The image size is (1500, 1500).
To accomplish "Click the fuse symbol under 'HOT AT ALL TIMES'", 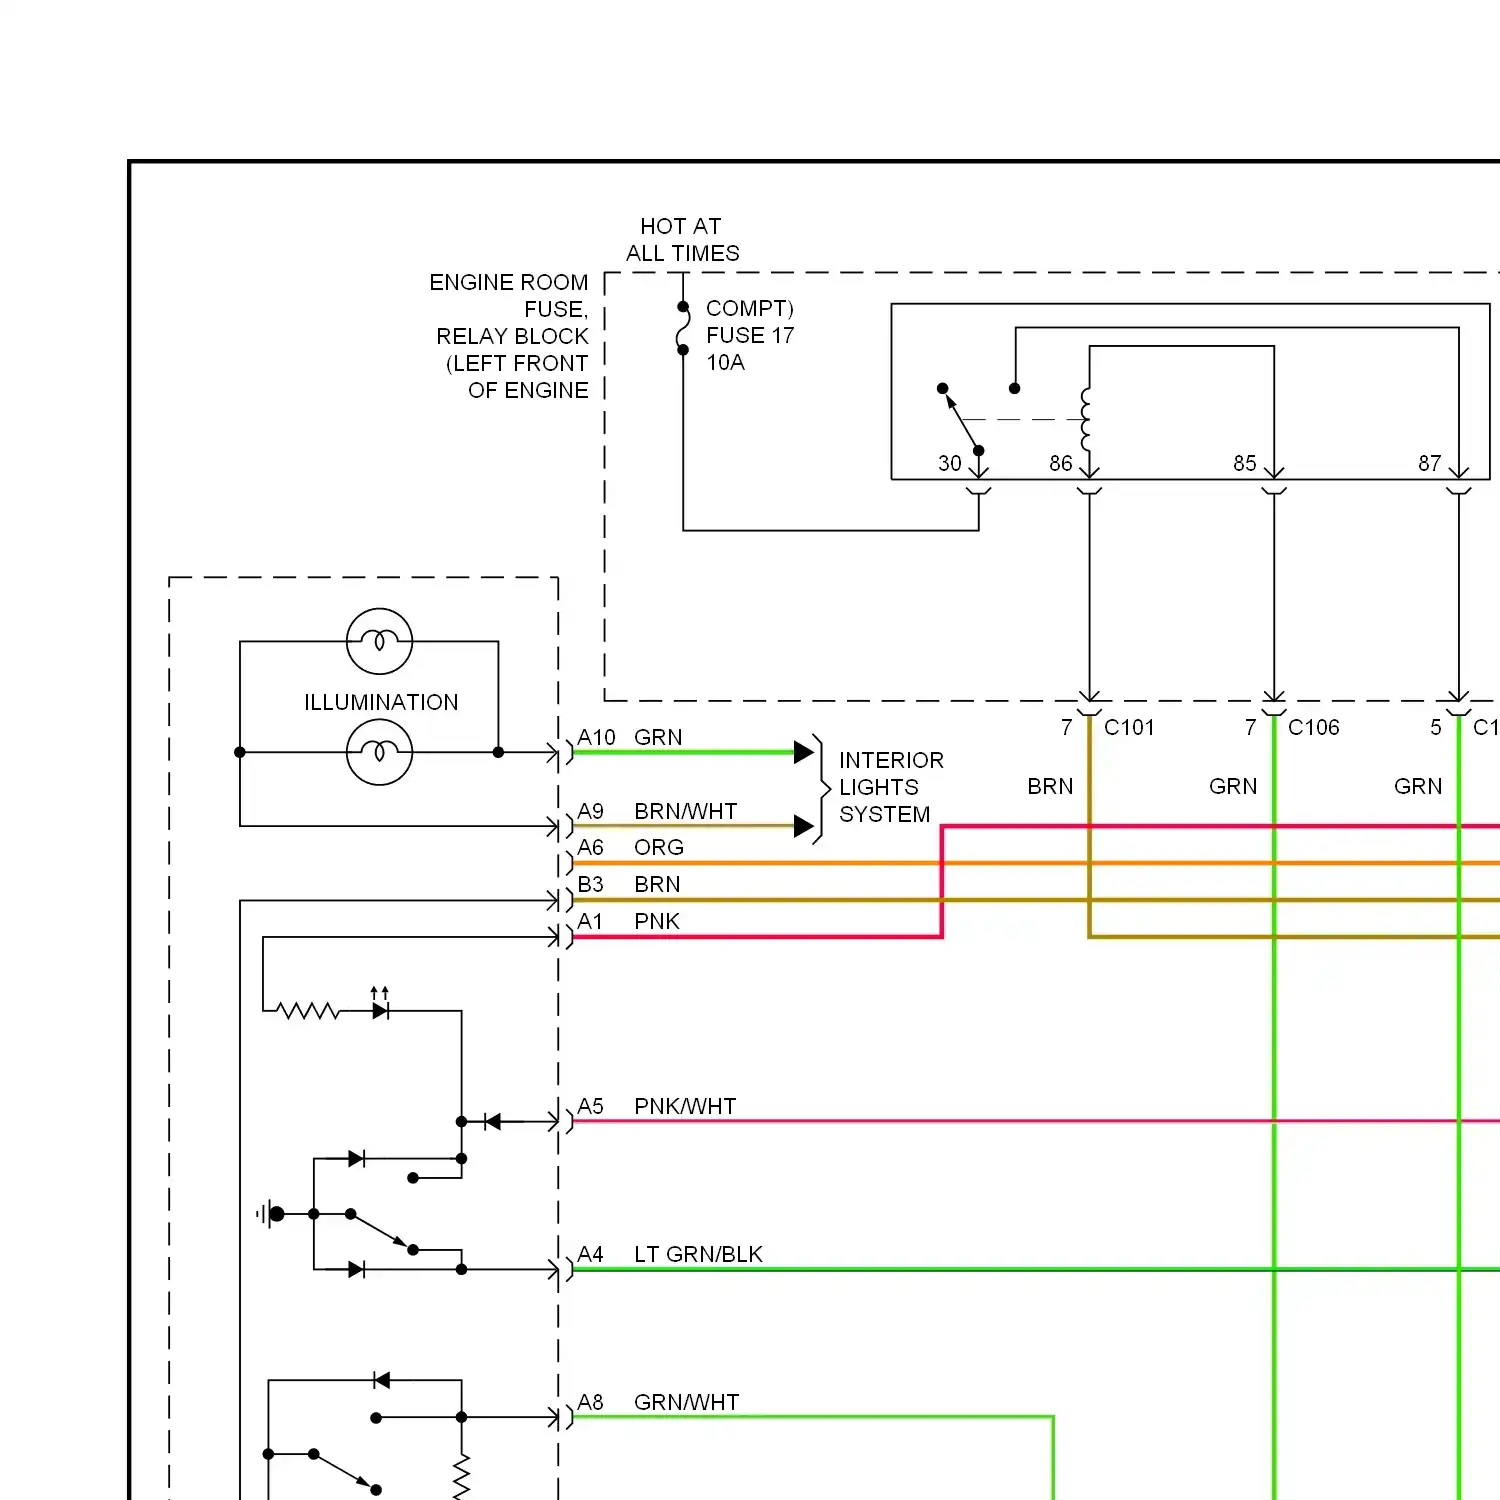I will (x=683, y=328).
